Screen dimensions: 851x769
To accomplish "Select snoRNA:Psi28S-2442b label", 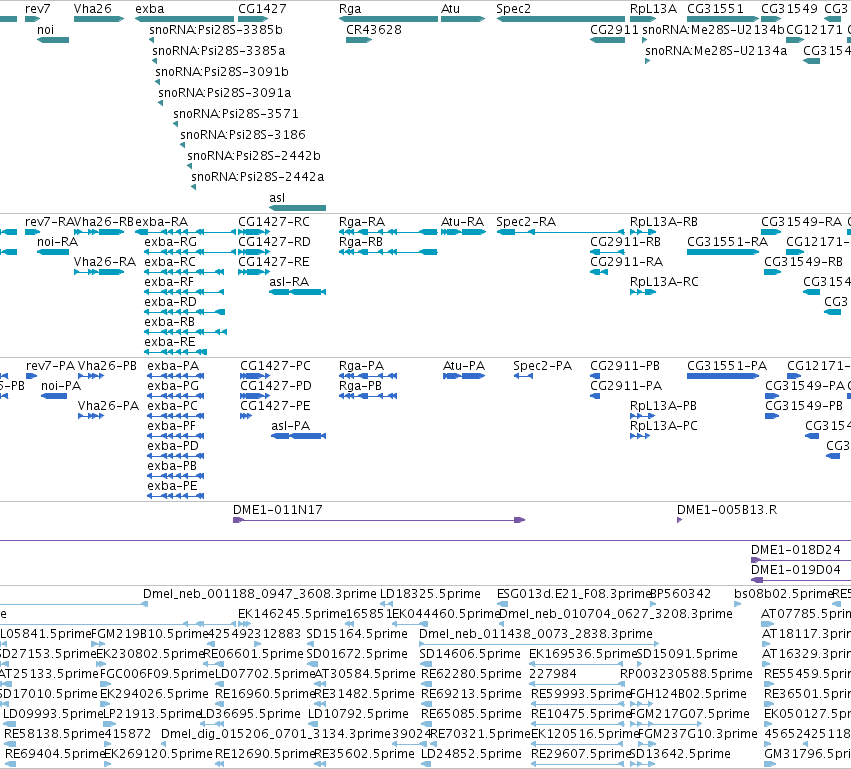I will (x=254, y=156).
